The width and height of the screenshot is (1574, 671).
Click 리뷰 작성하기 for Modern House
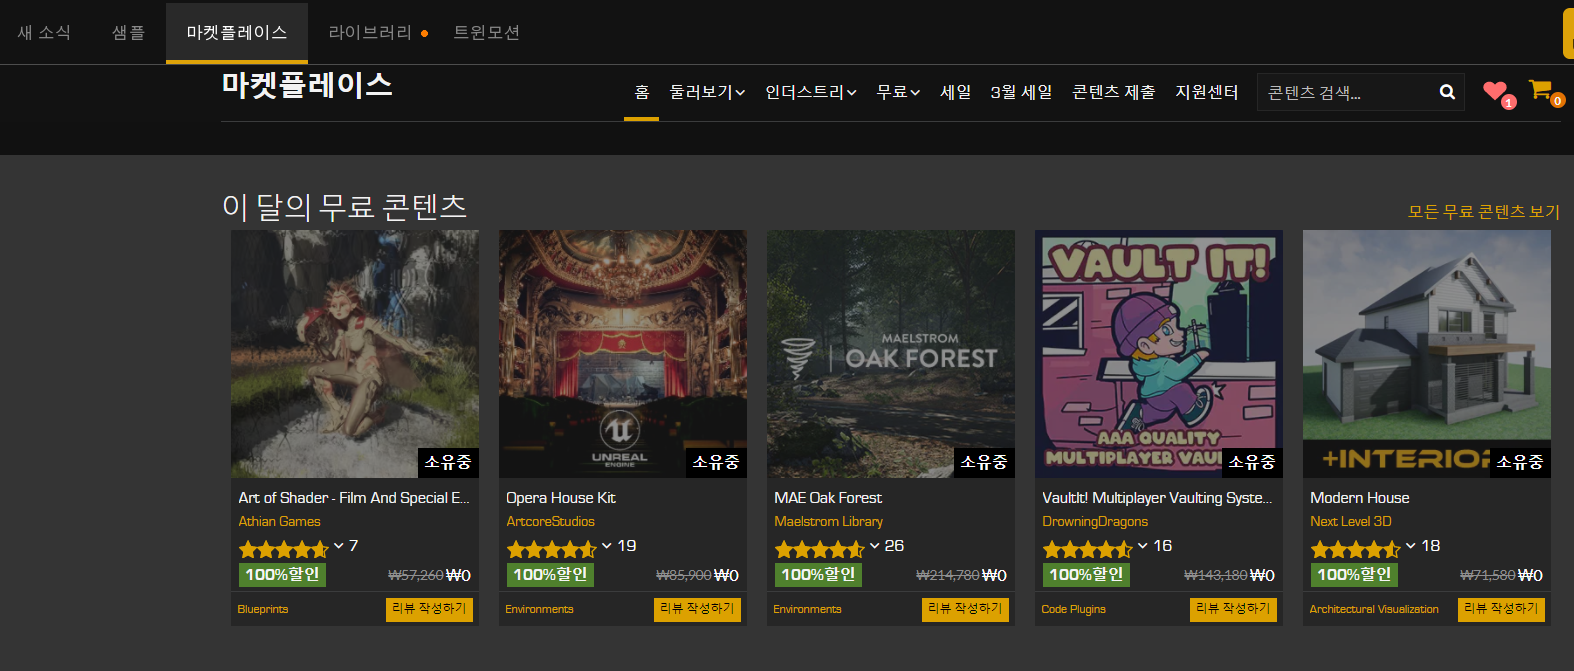pyautogui.click(x=1501, y=609)
